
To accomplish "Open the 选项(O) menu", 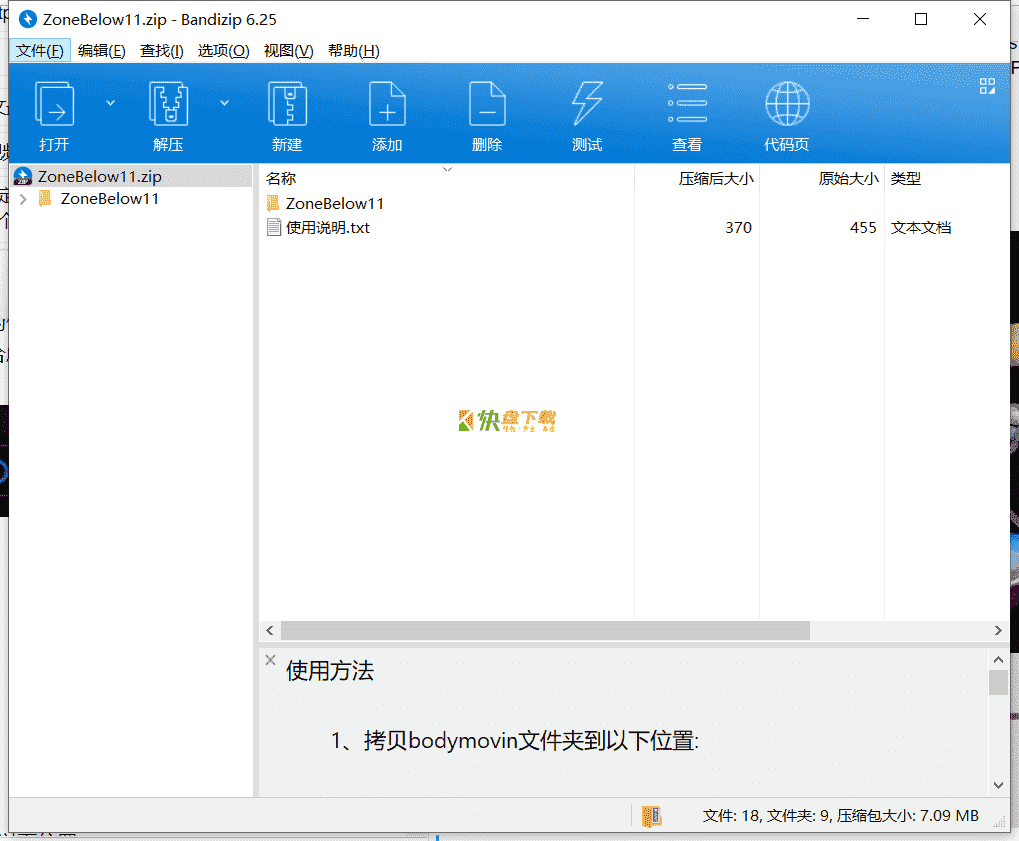I will click(x=224, y=51).
